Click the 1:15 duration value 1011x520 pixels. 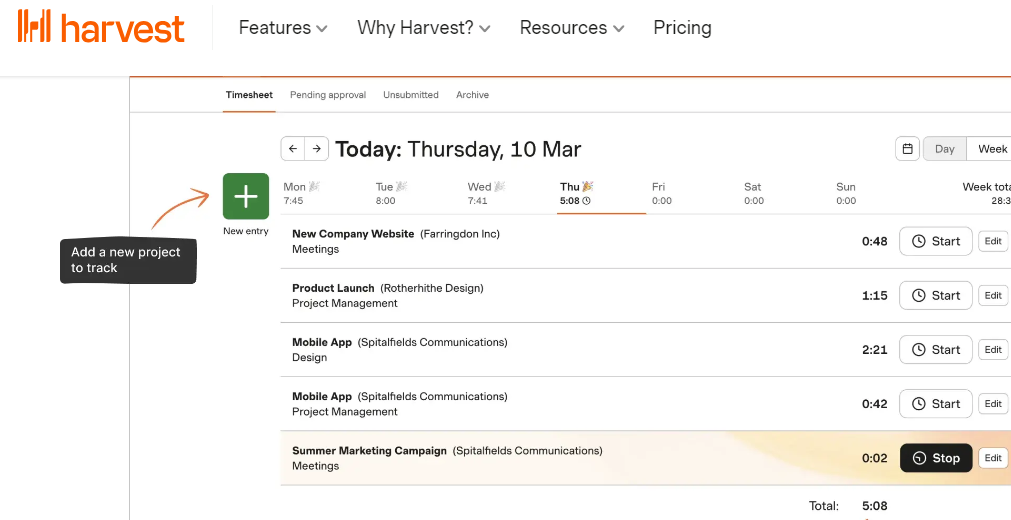(874, 295)
